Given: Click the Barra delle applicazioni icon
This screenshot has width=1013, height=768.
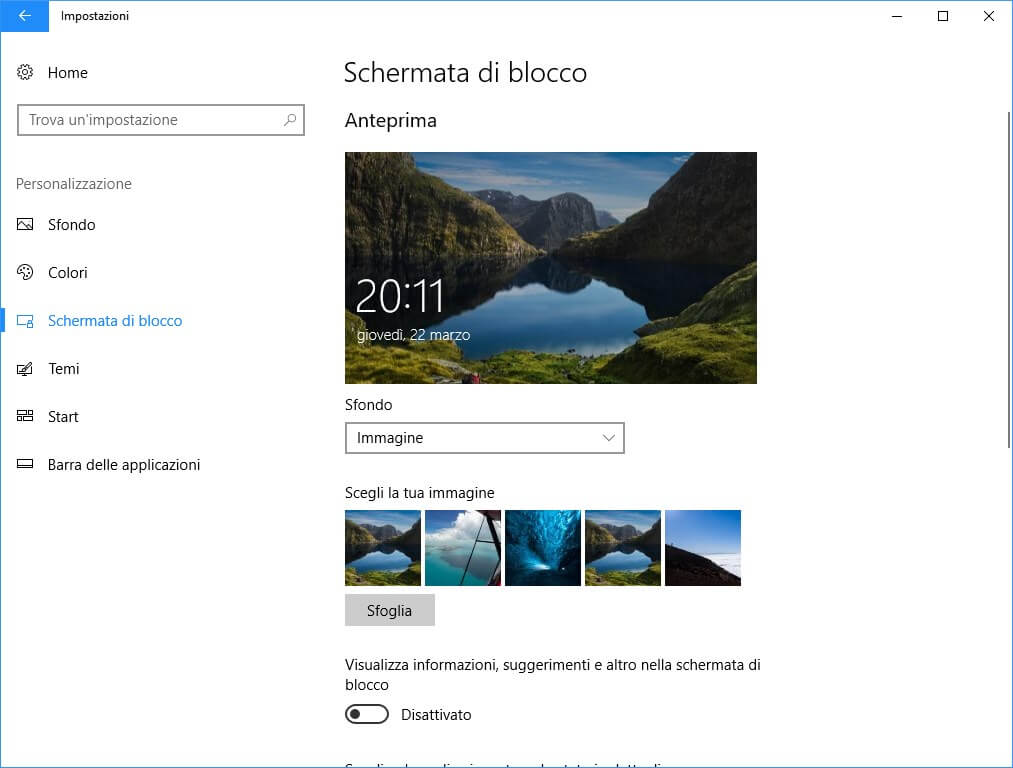Looking at the screenshot, I should [26, 465].
